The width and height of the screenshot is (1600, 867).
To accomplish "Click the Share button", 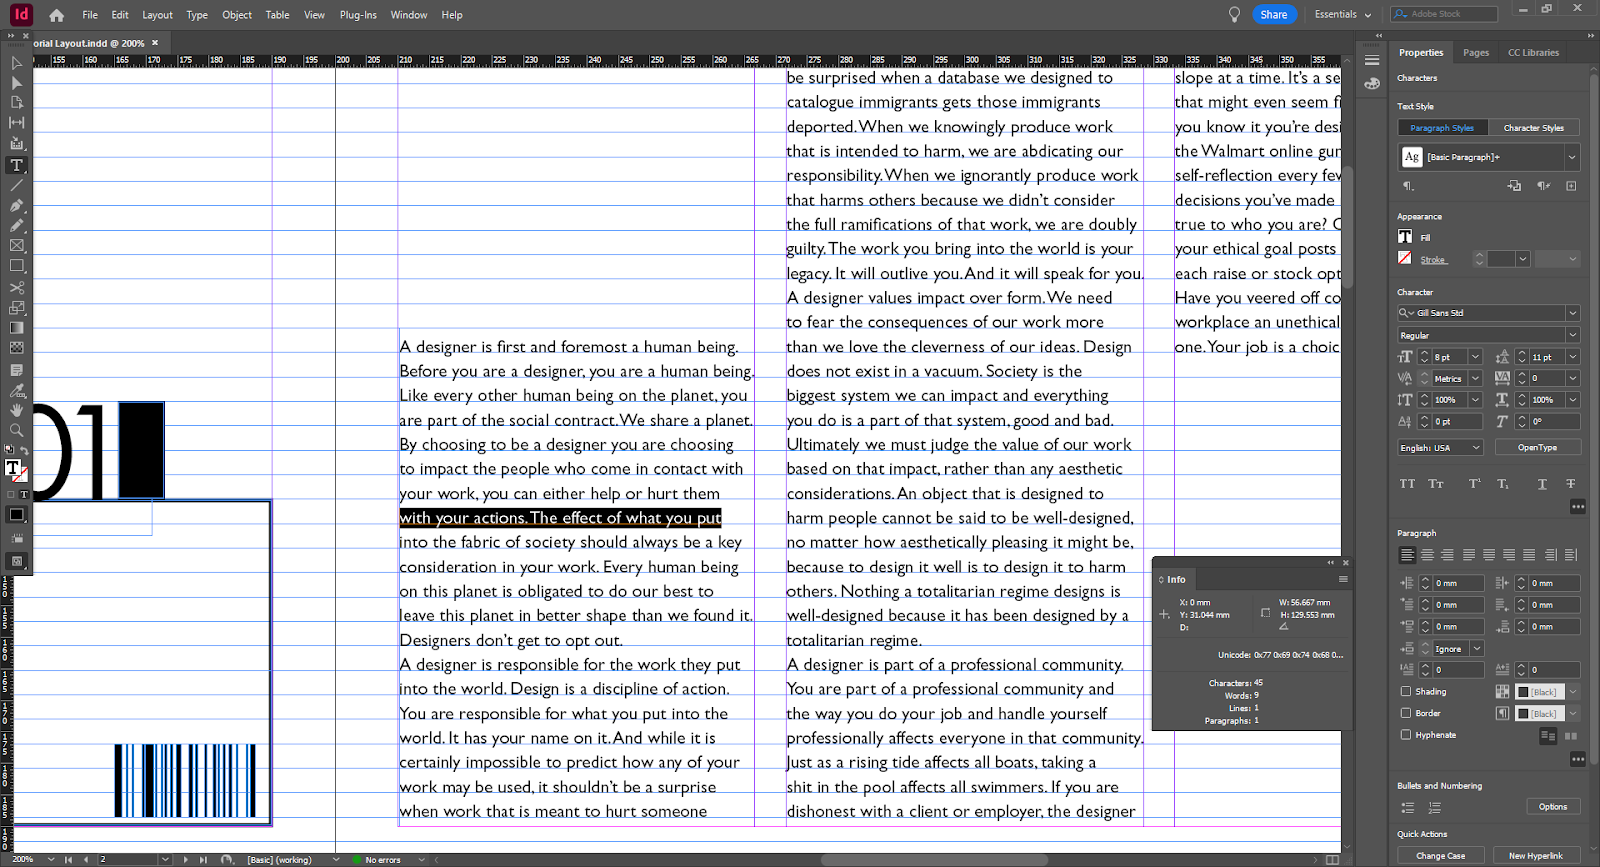I will pos(1274,15).
